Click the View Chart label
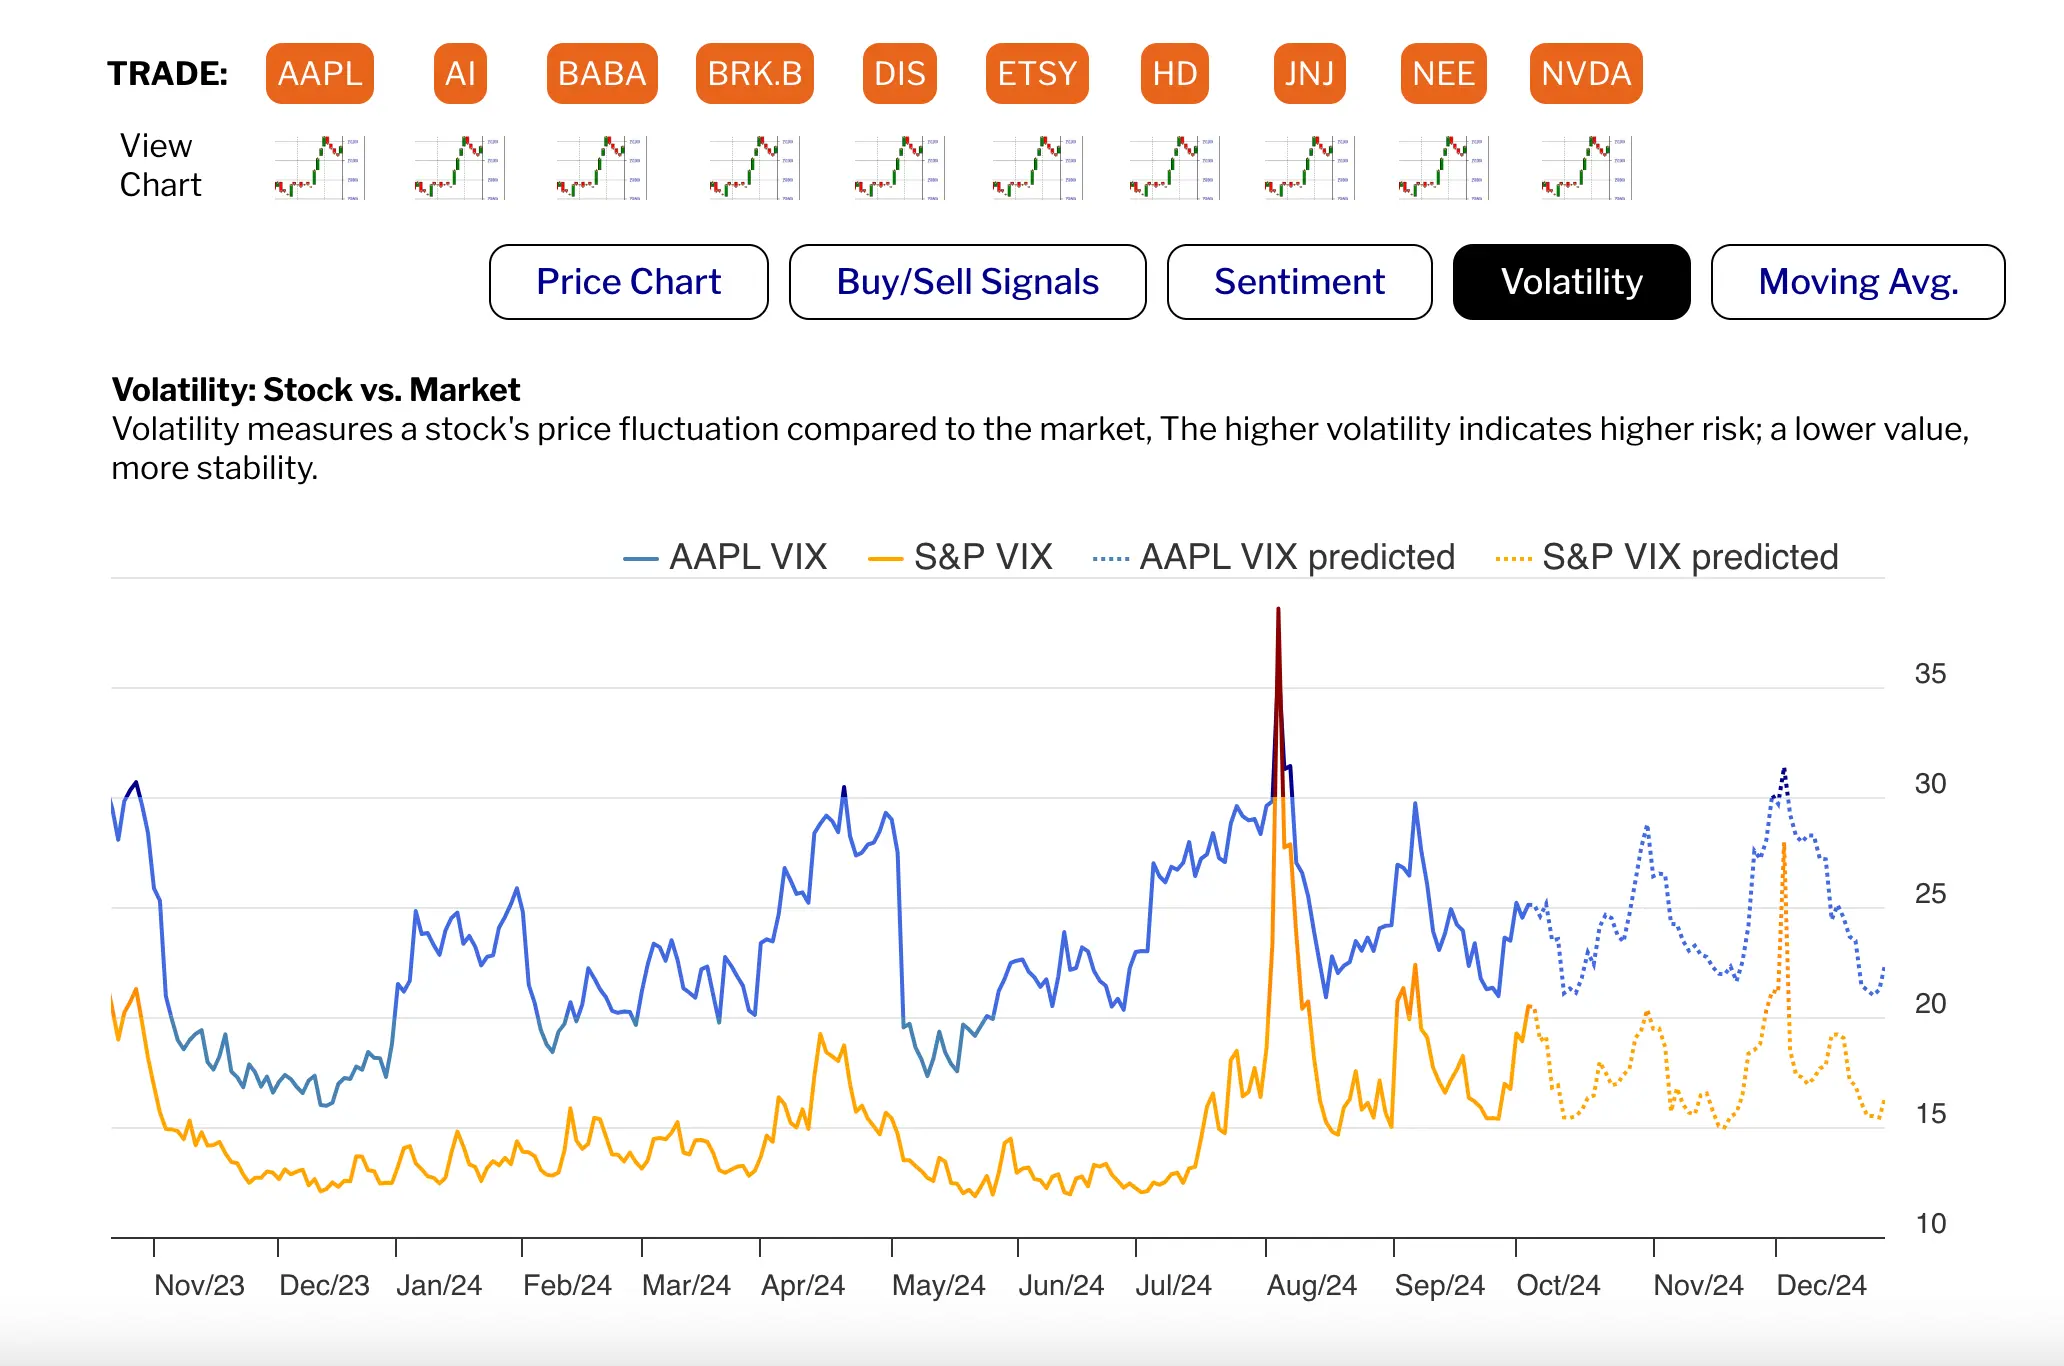 pyautogui.click(x=160, y=165)
